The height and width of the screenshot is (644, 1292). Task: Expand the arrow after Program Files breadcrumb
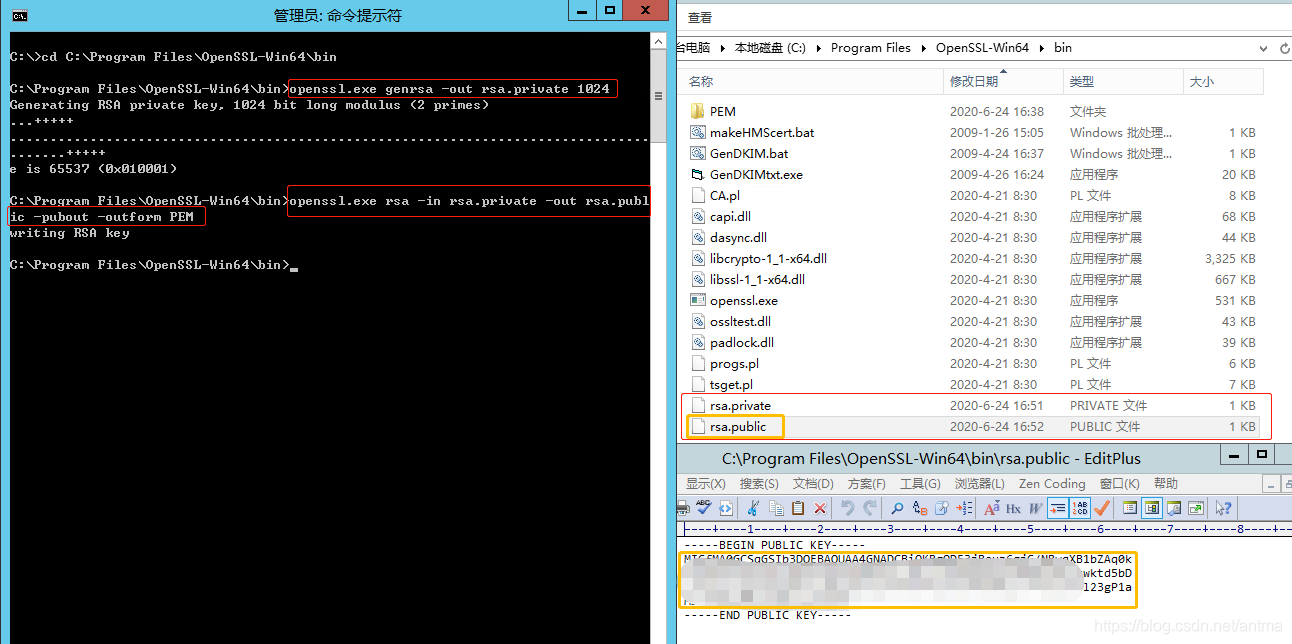click(x=923, y=48)
